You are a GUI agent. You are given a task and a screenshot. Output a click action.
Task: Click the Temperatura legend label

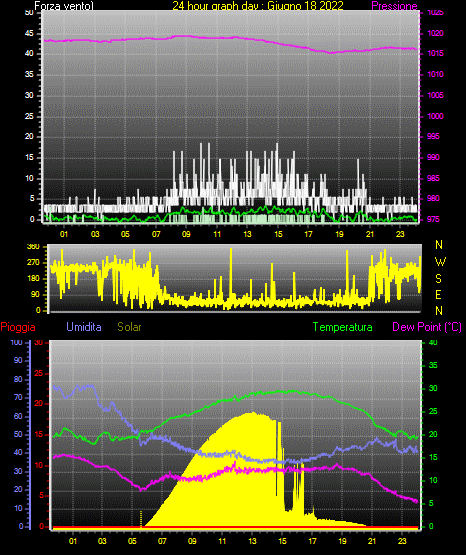click(x=343, y=327)
